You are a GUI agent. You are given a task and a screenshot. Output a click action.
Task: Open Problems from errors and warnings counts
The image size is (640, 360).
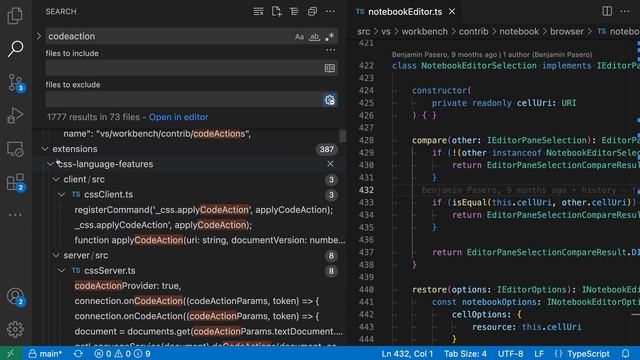pyautogui.click(x=122, y=353)
